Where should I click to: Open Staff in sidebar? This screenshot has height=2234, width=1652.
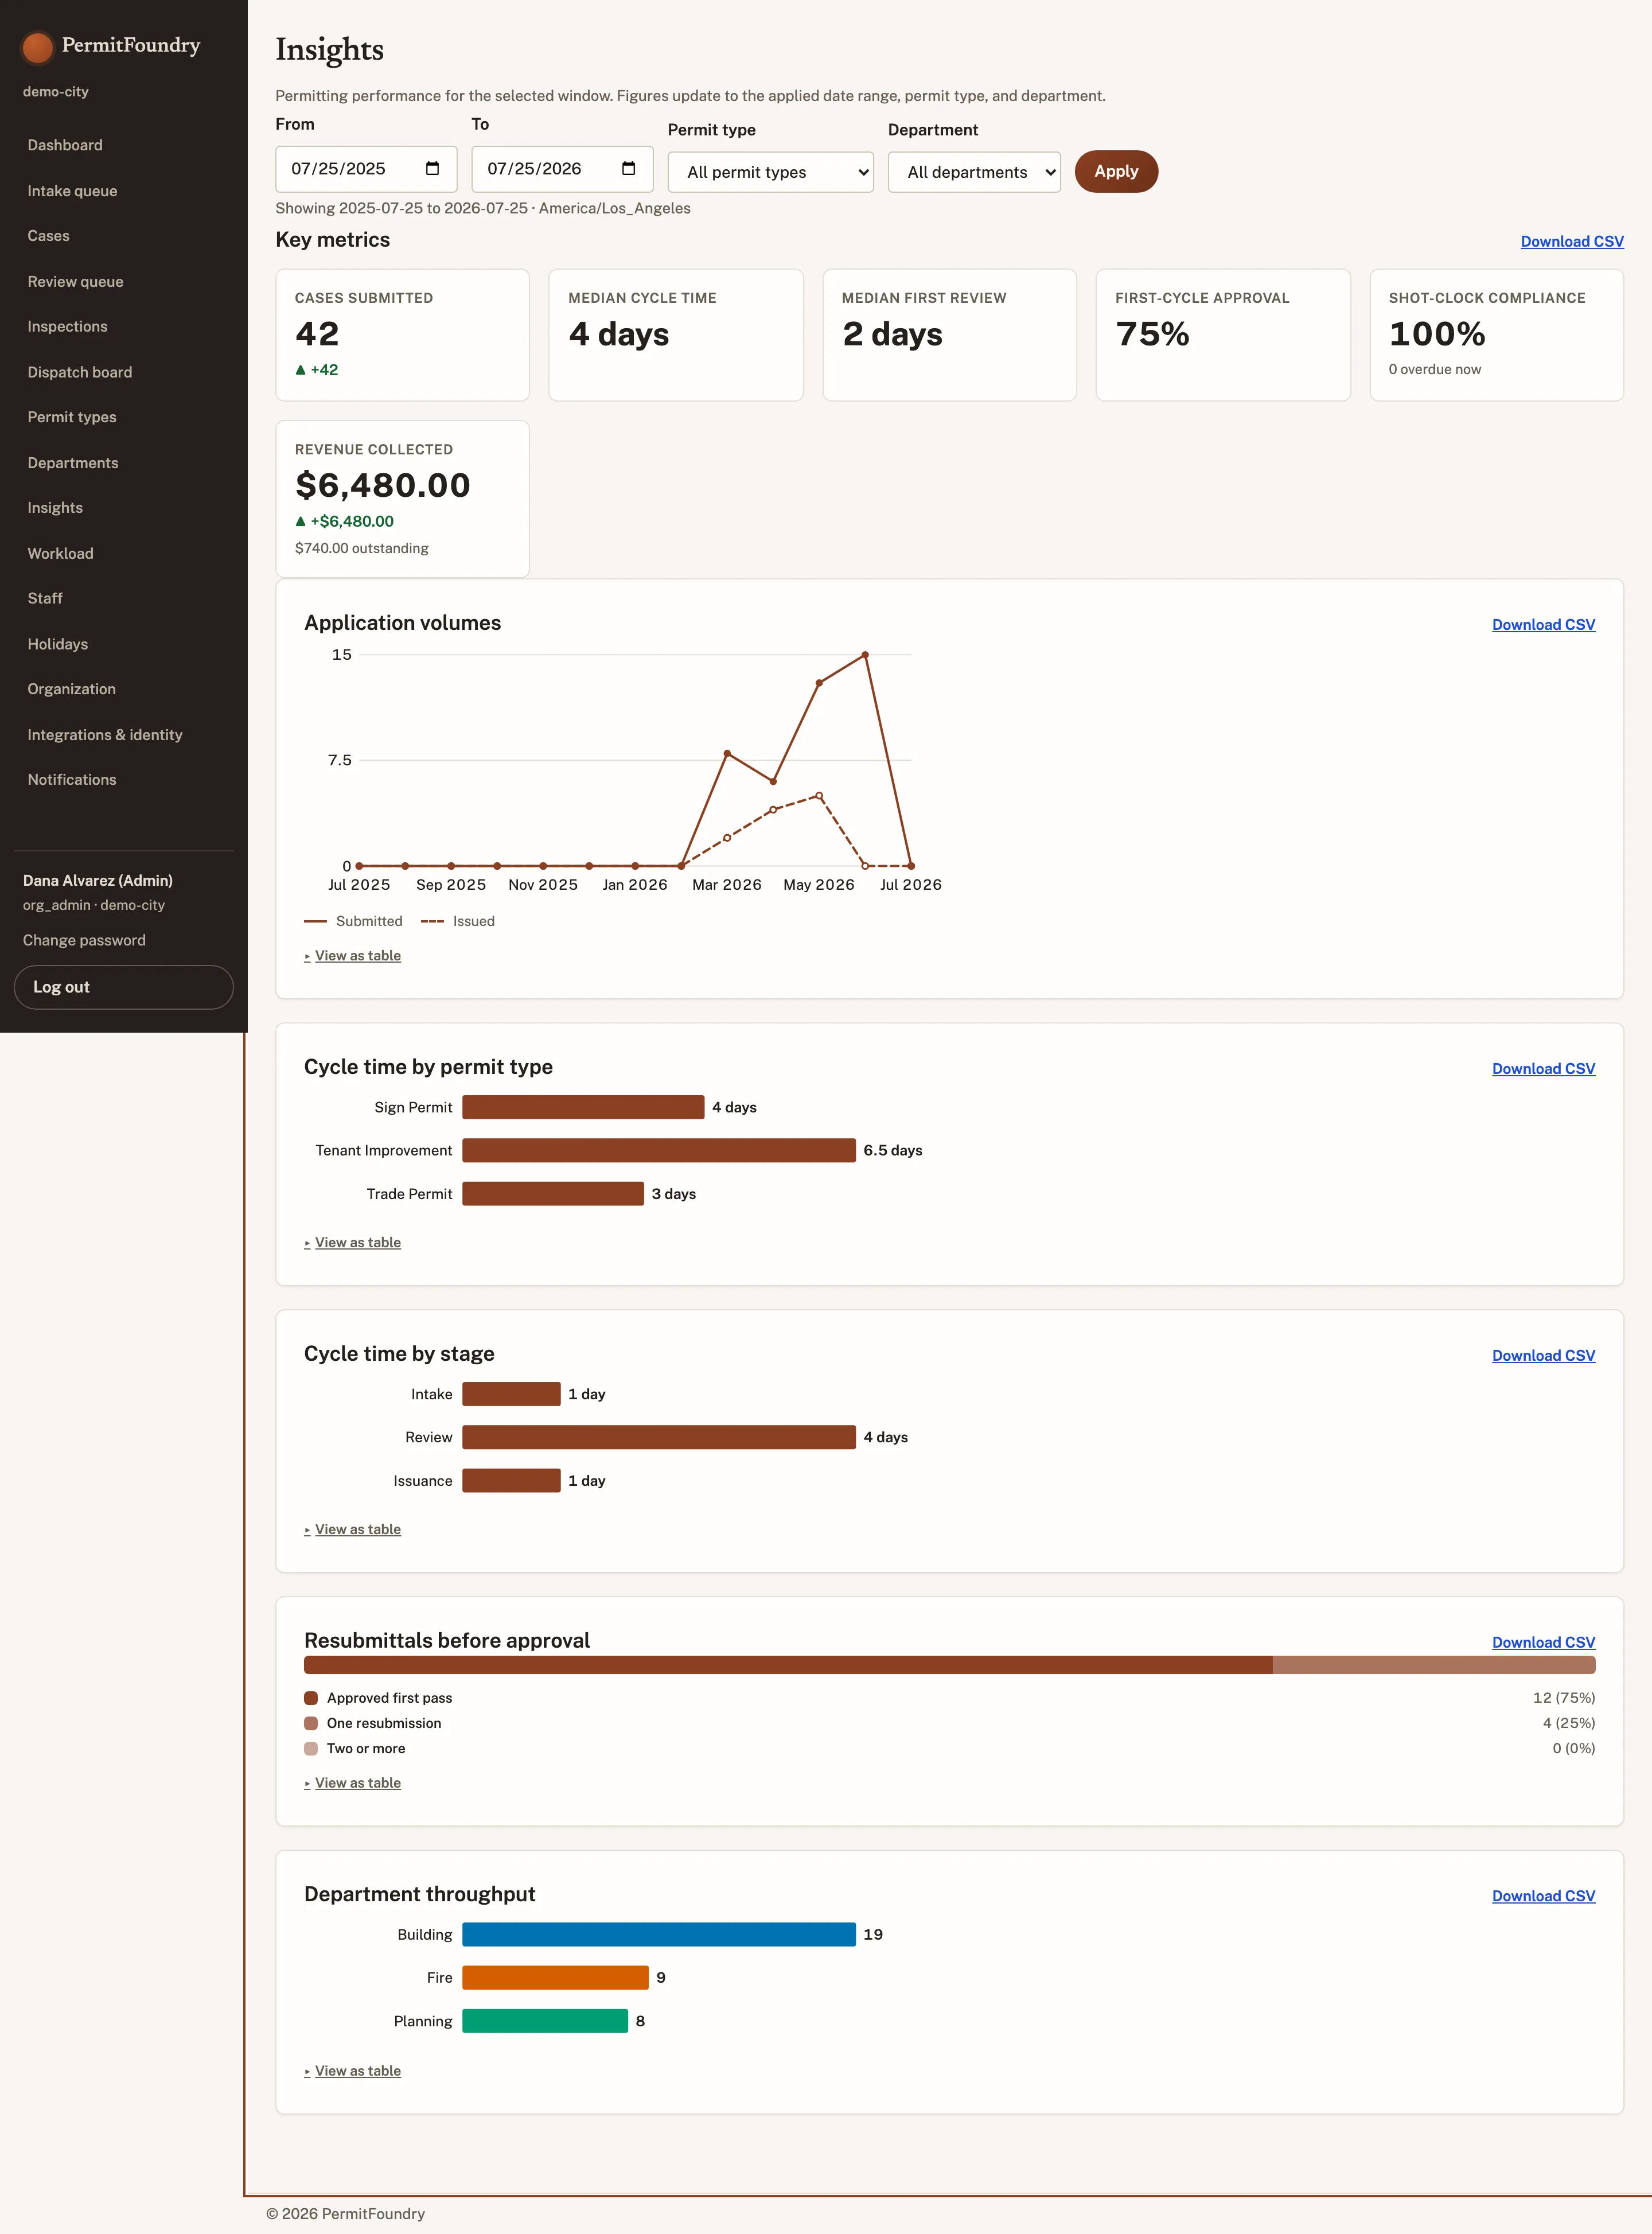pyautogui.click(x=45, y=598)
